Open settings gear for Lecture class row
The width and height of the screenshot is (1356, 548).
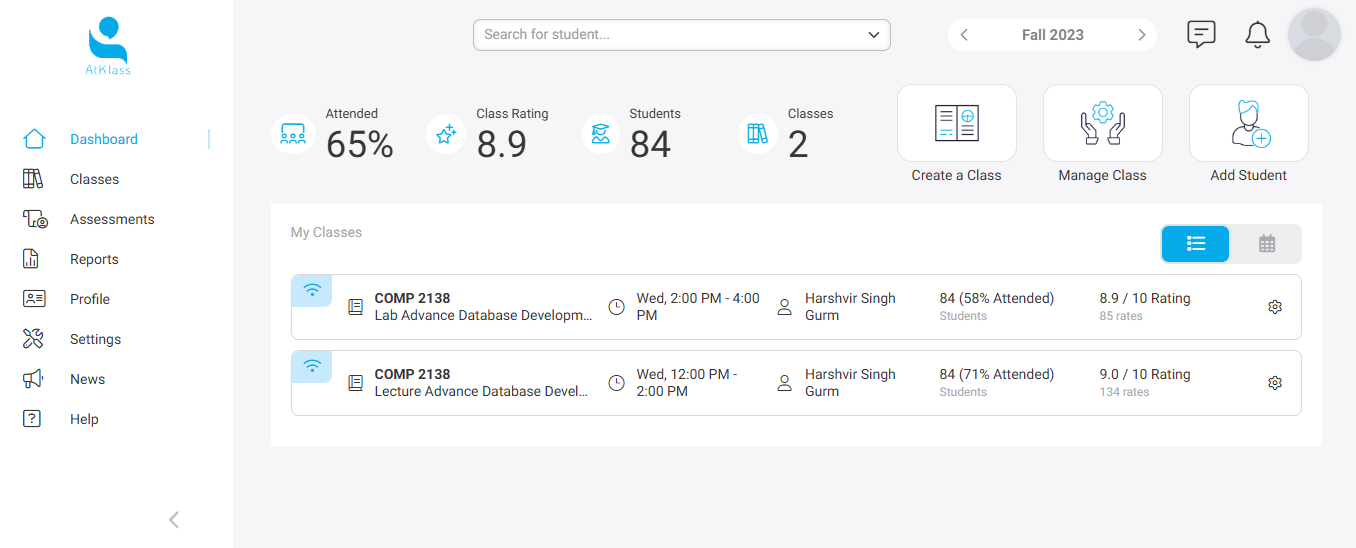[x=1274, y=383]
